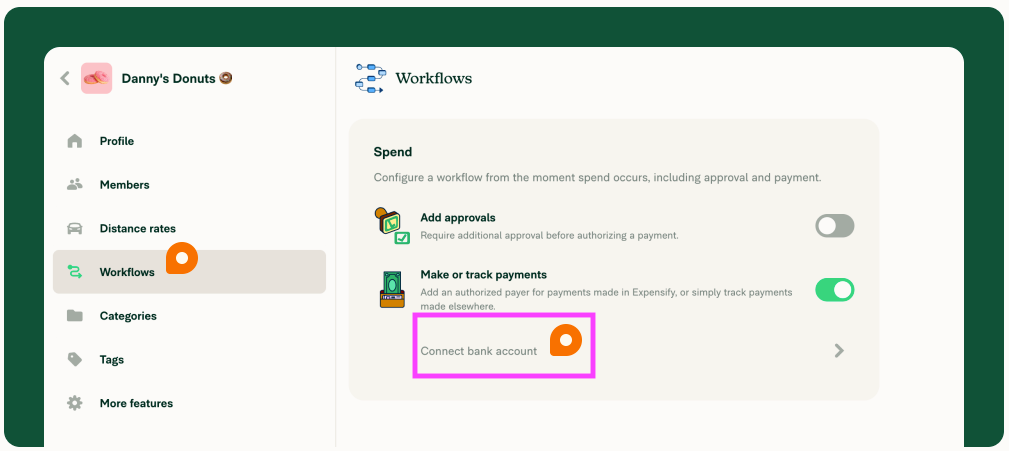Open the Tags section
This screenshot has width=1009, height=451.
tap(189, 360)
